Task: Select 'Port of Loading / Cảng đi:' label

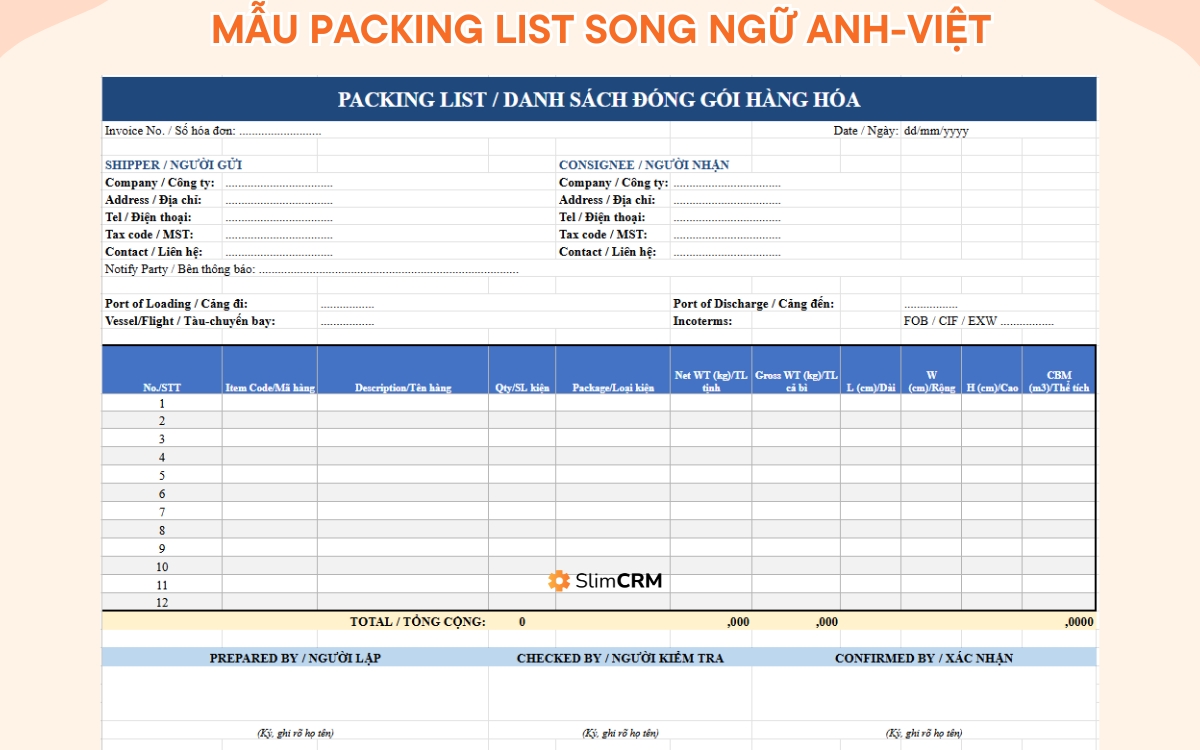Action: point(176,304)
